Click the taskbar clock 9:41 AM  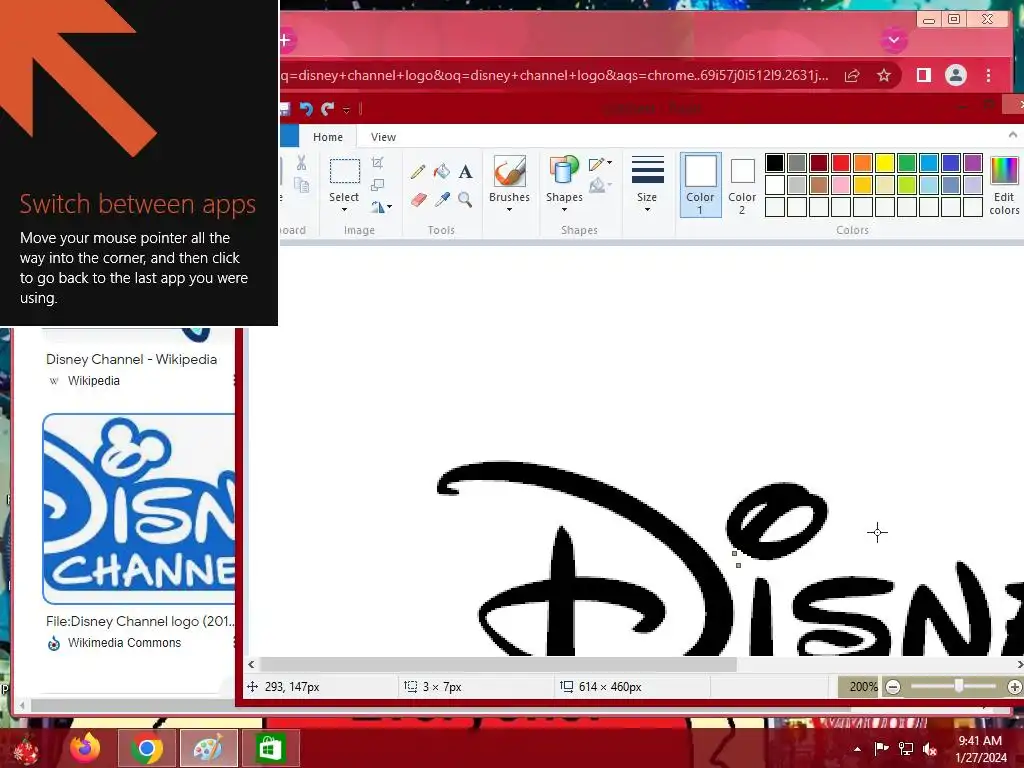click(x=980, y=741)
